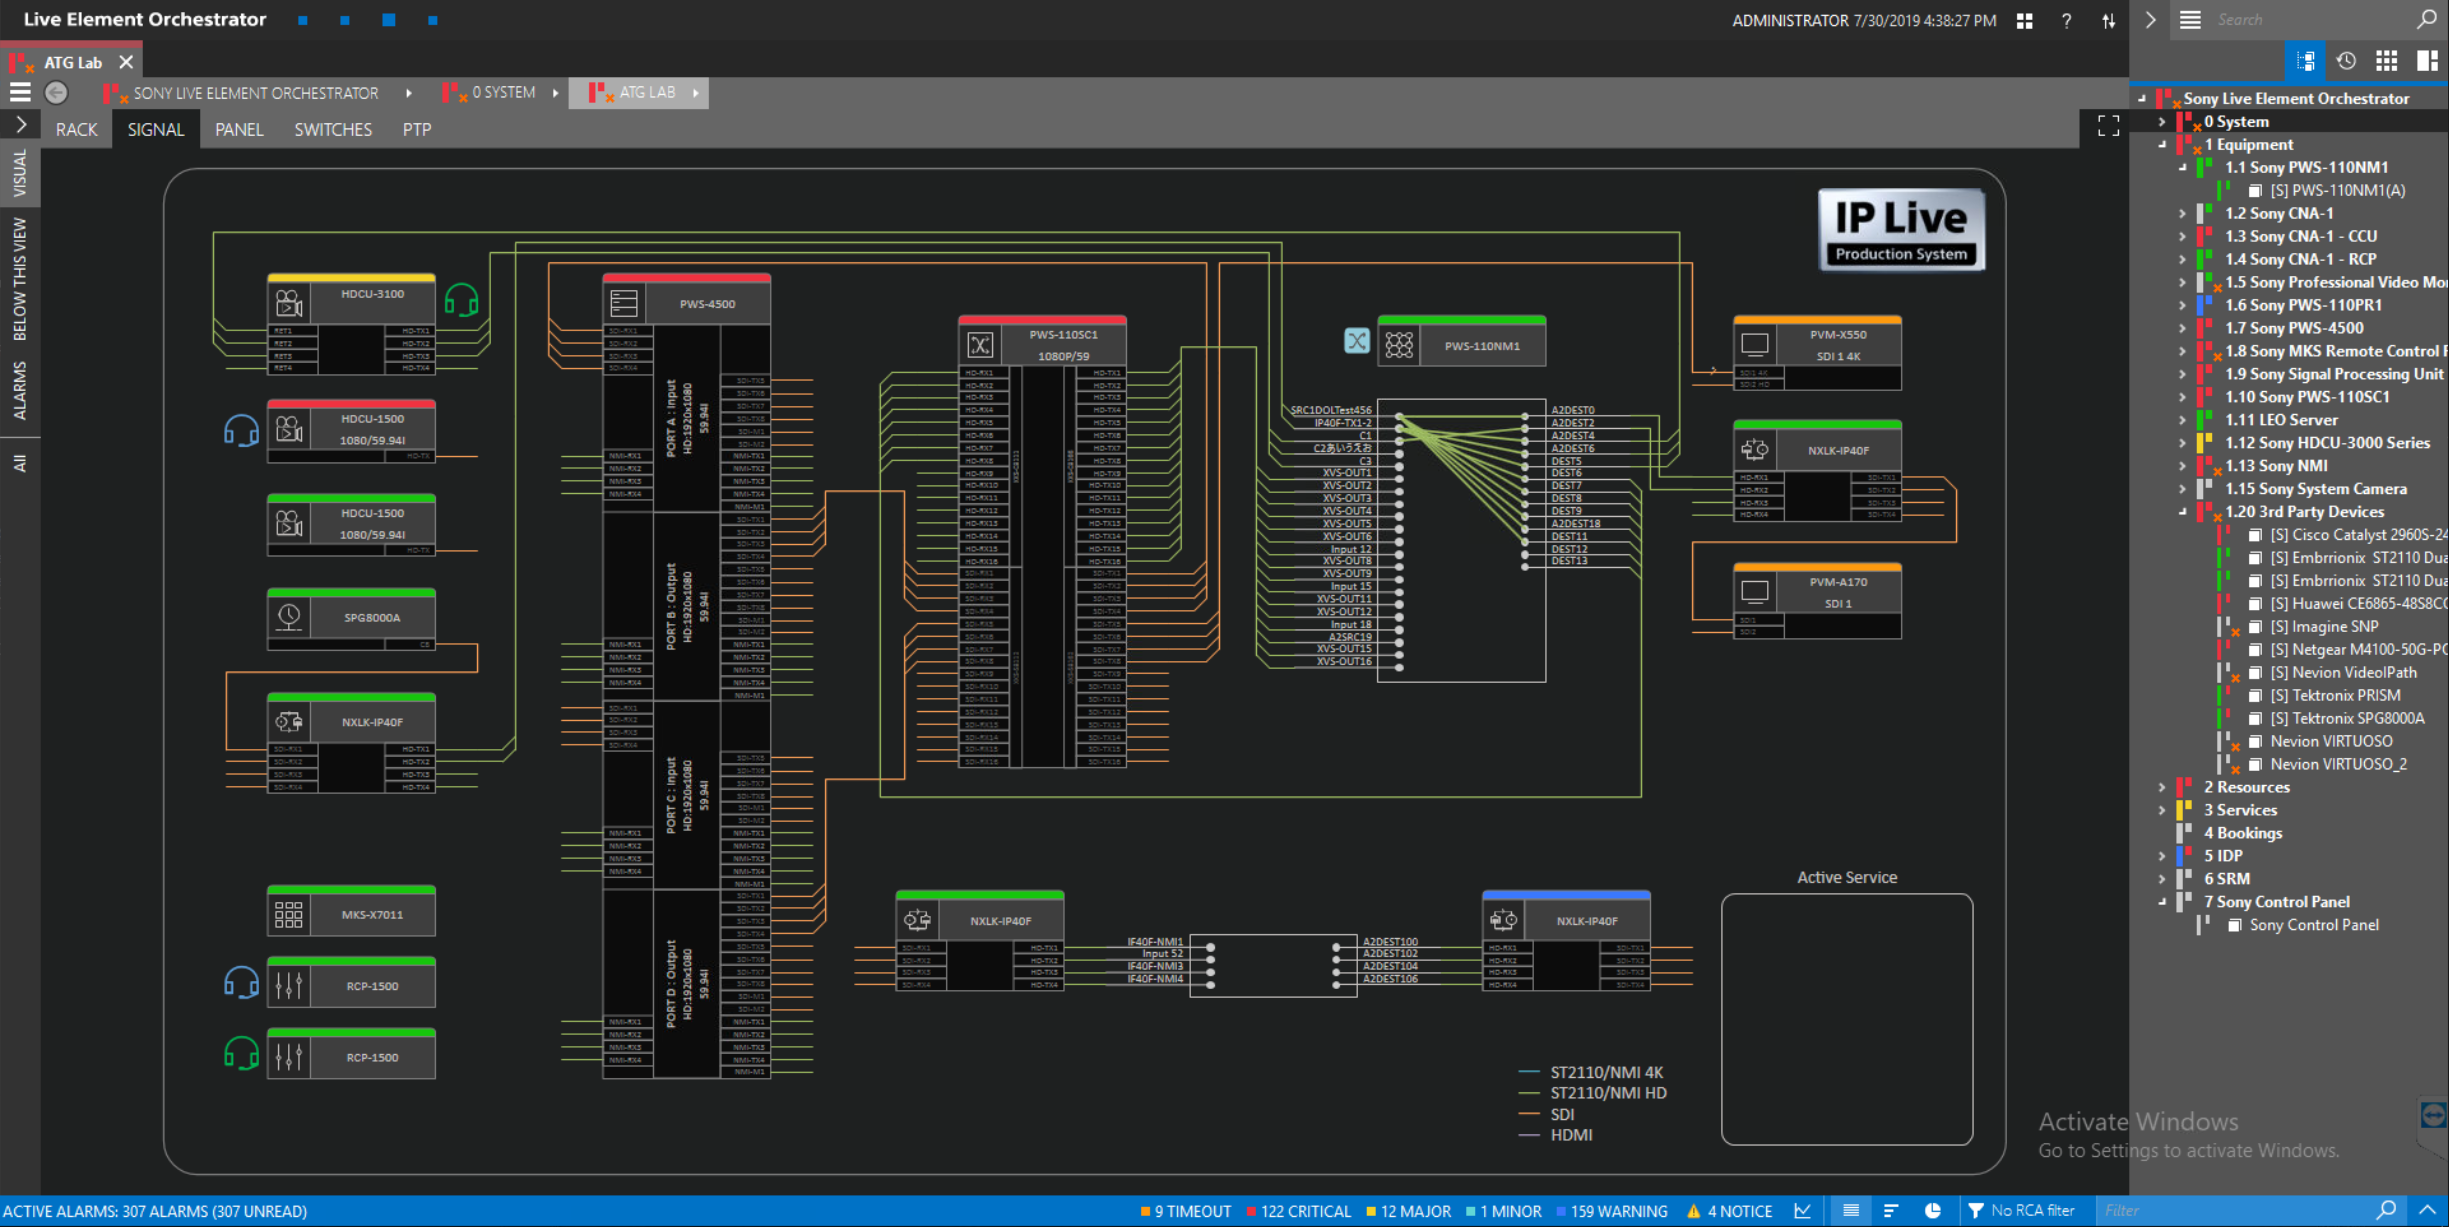Collapse the surveyor side panel chevron
The width and height of the screenshot is (2449, 1227).
pos(2150,20)
